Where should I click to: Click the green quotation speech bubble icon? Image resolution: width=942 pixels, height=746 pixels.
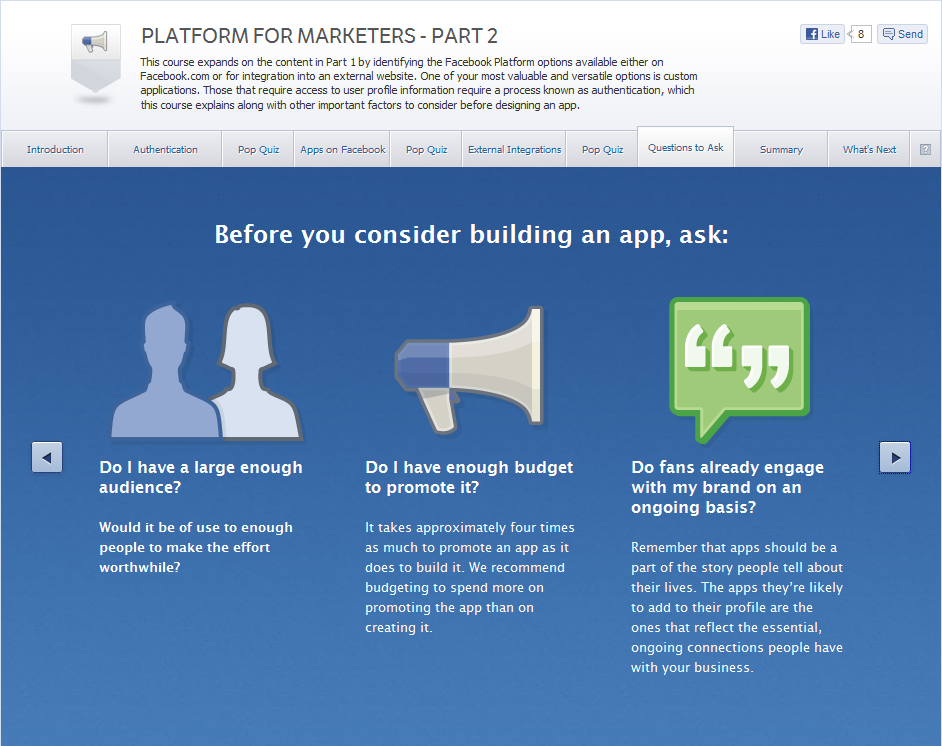(740, 370)
